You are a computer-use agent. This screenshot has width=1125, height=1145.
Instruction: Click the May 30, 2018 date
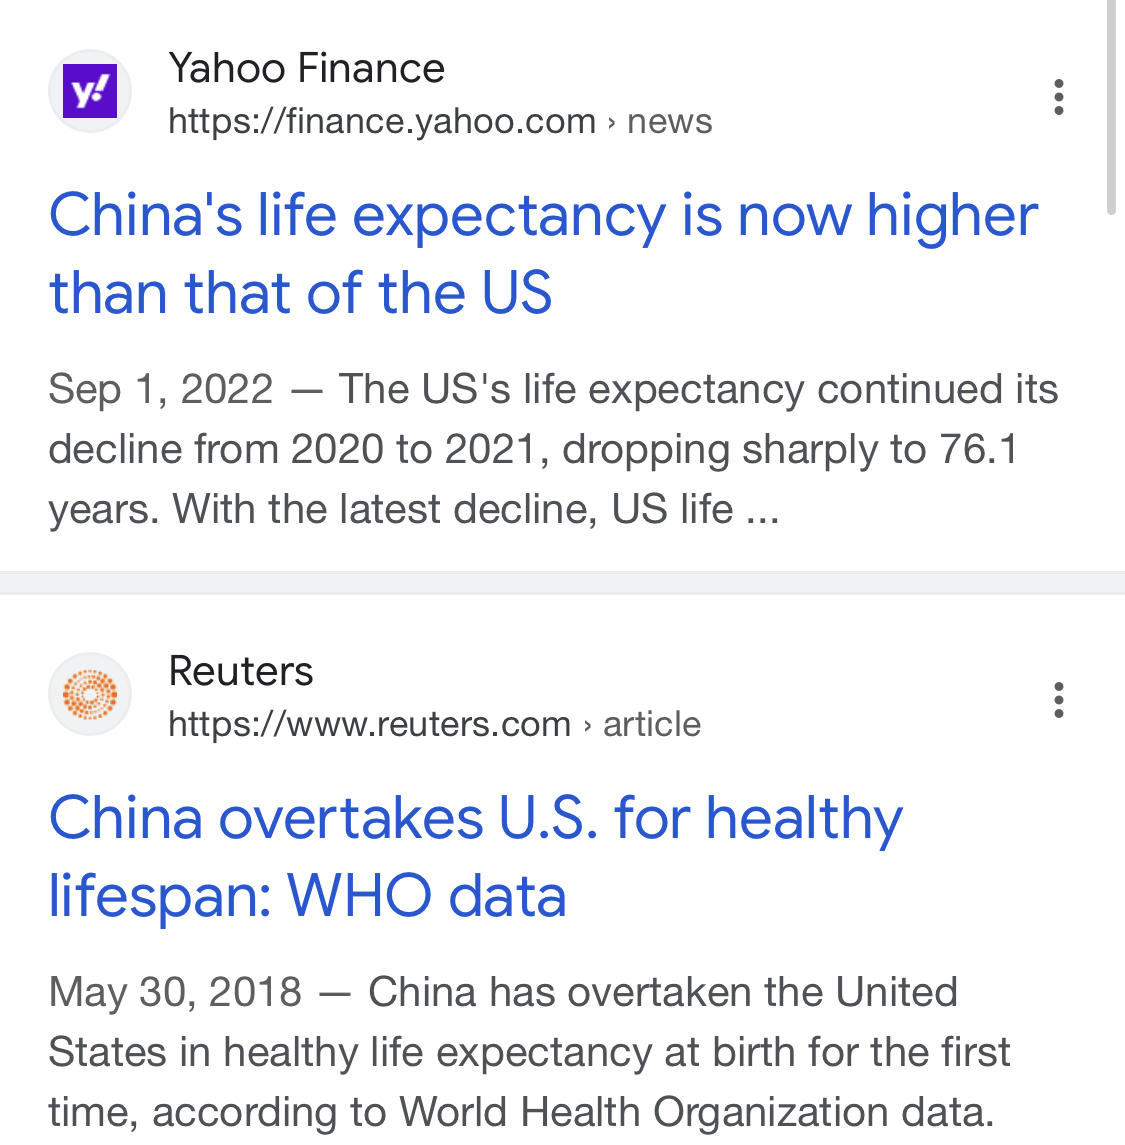coord(175,992)
